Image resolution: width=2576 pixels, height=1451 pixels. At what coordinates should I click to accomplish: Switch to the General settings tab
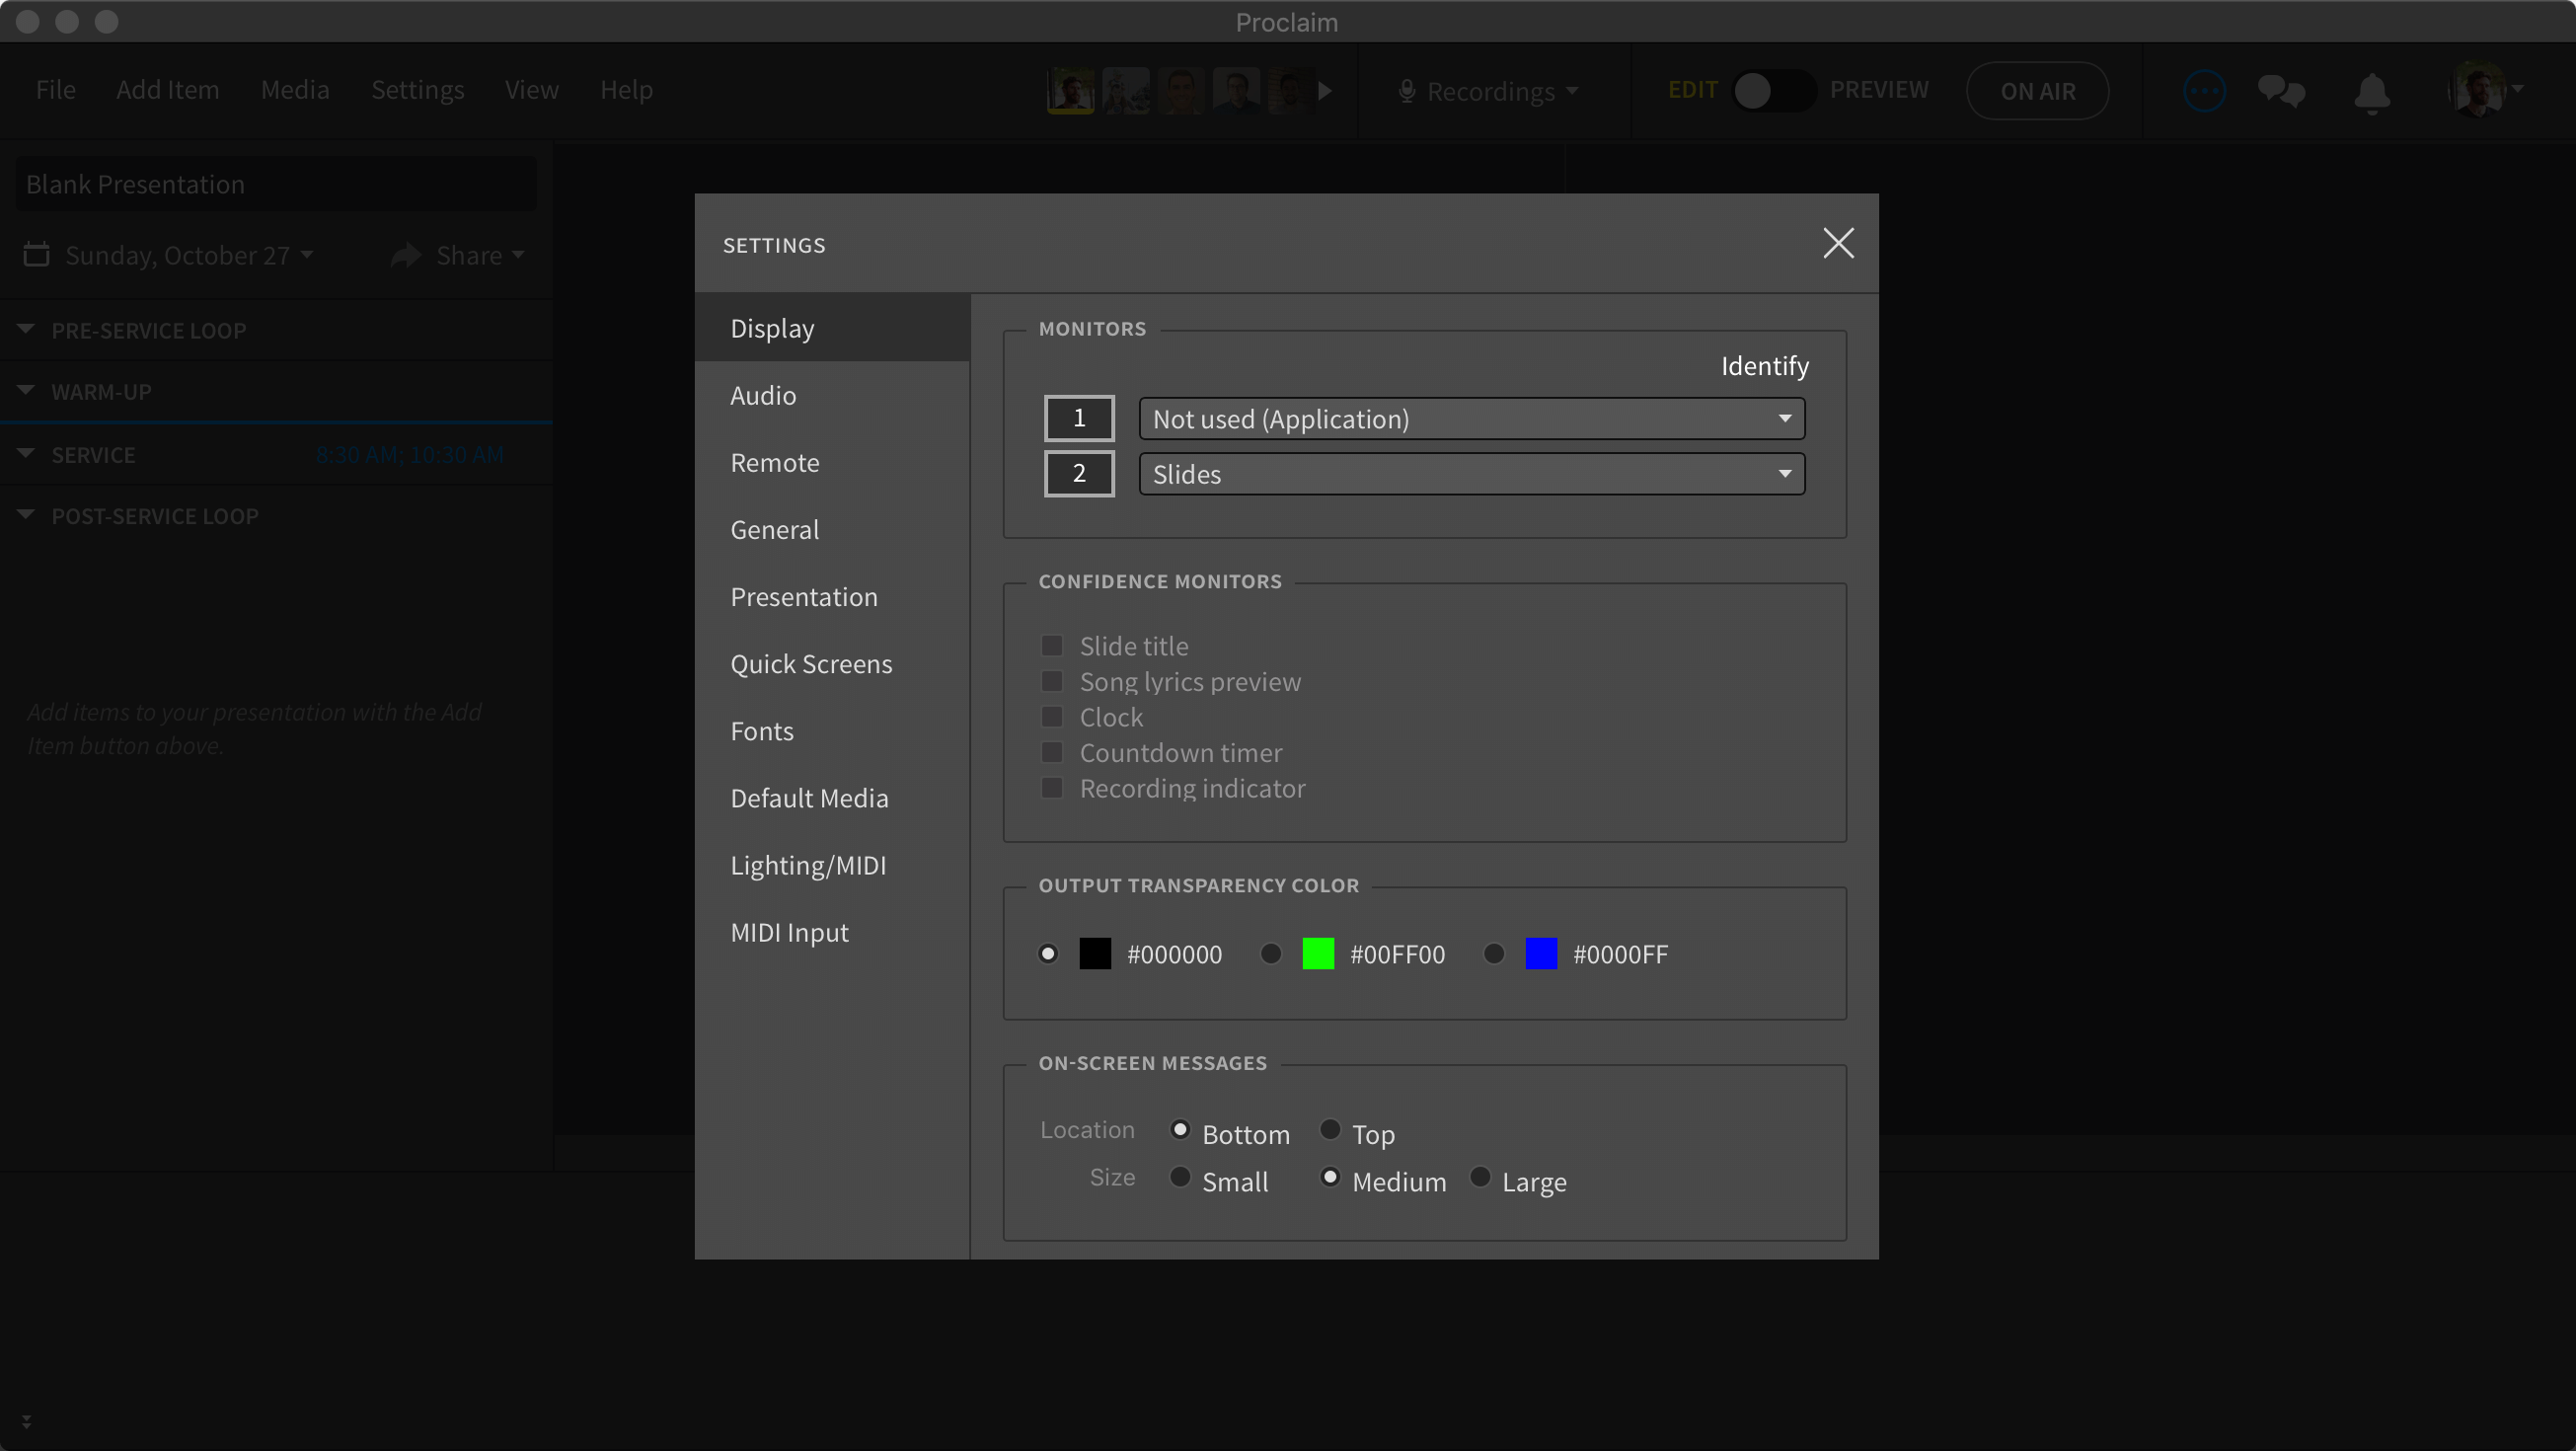(832, 529)
